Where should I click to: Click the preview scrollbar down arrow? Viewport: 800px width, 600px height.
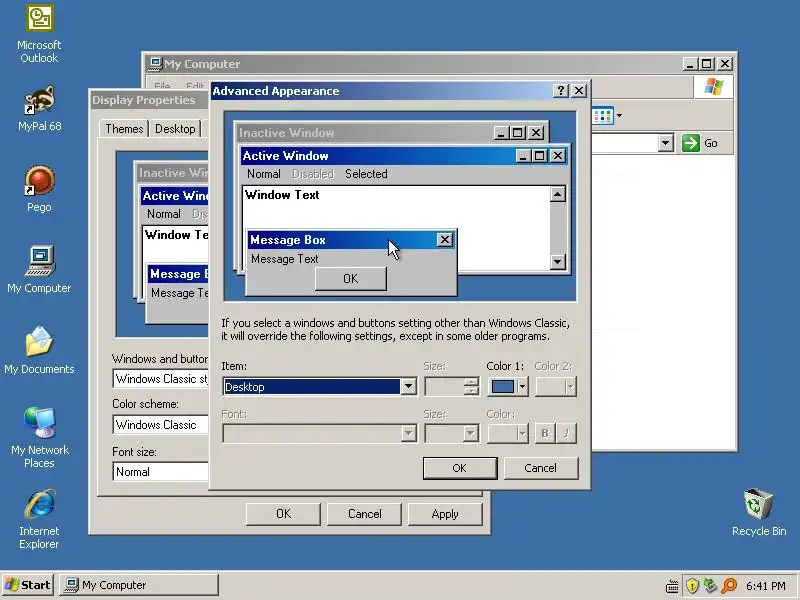click(558, 262)
